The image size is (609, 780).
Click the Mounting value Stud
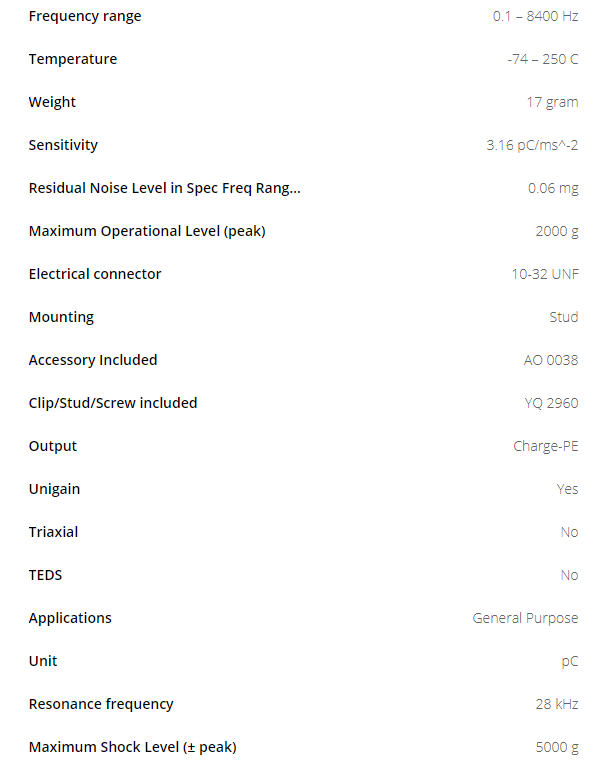[x=563, y=317]
